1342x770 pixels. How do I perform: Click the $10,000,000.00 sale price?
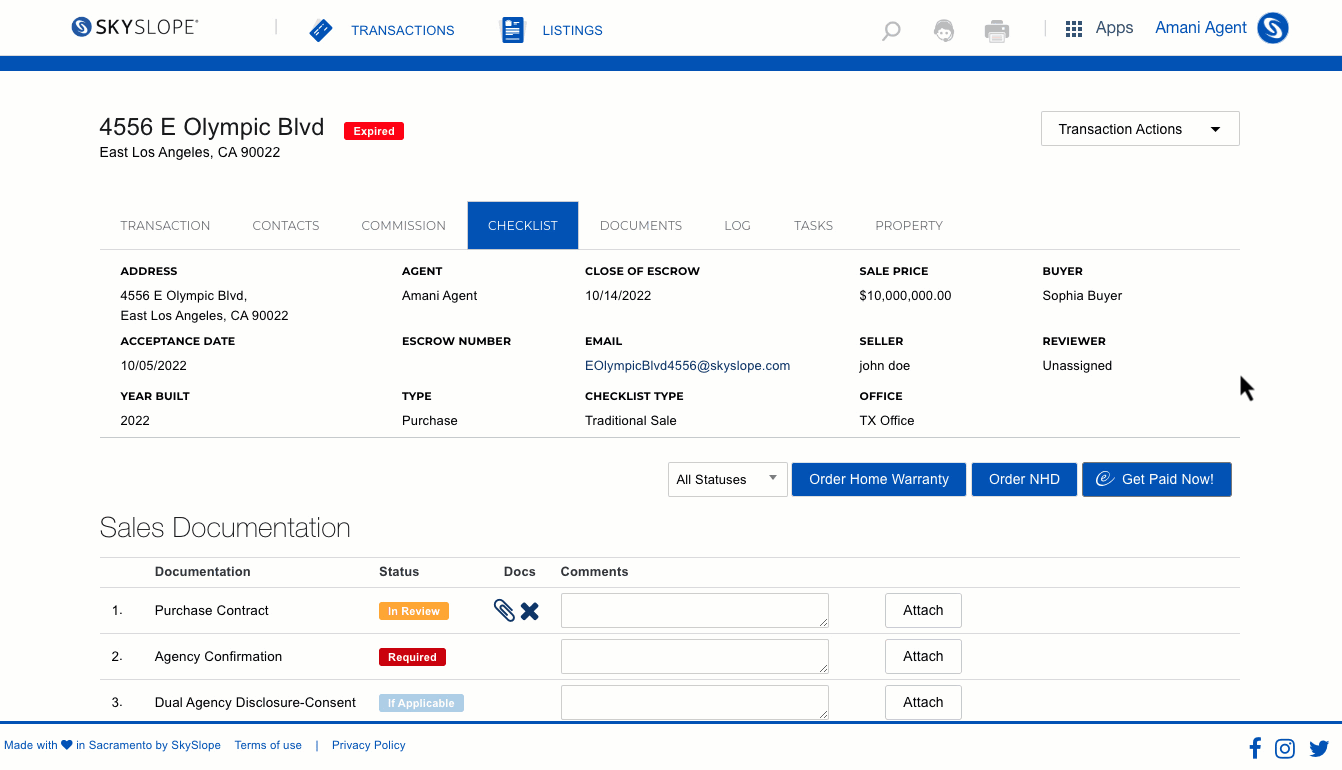(x=905, y=296)
